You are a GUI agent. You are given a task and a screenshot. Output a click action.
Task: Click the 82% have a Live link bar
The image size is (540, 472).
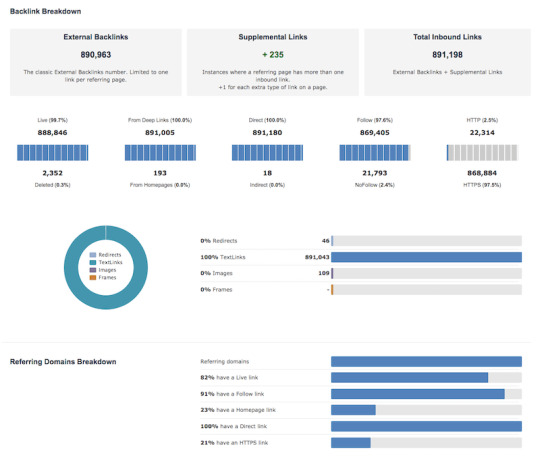(x=426, y=378)
